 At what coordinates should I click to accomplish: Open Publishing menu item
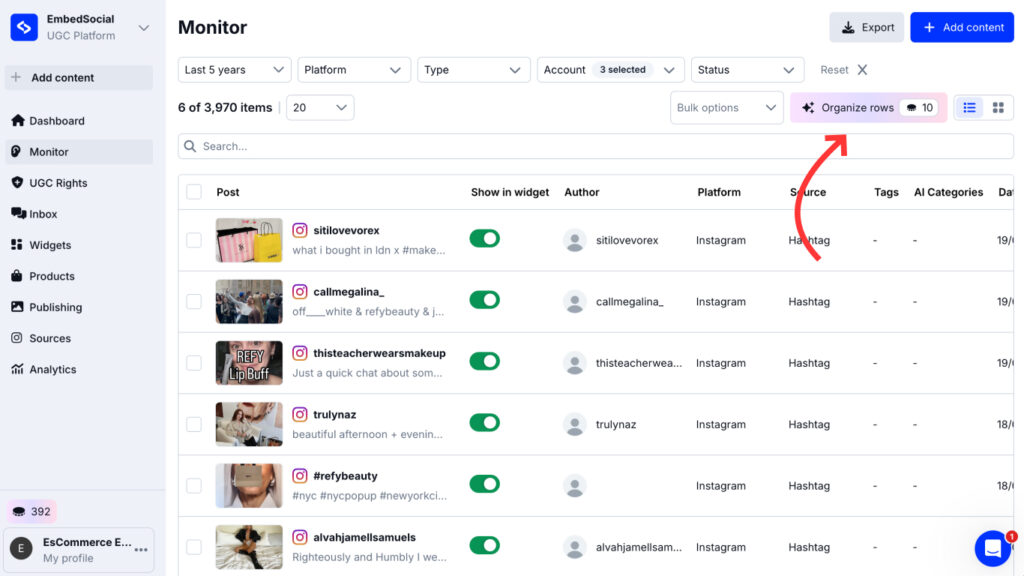pyautogui.click(x=78, y=307)
